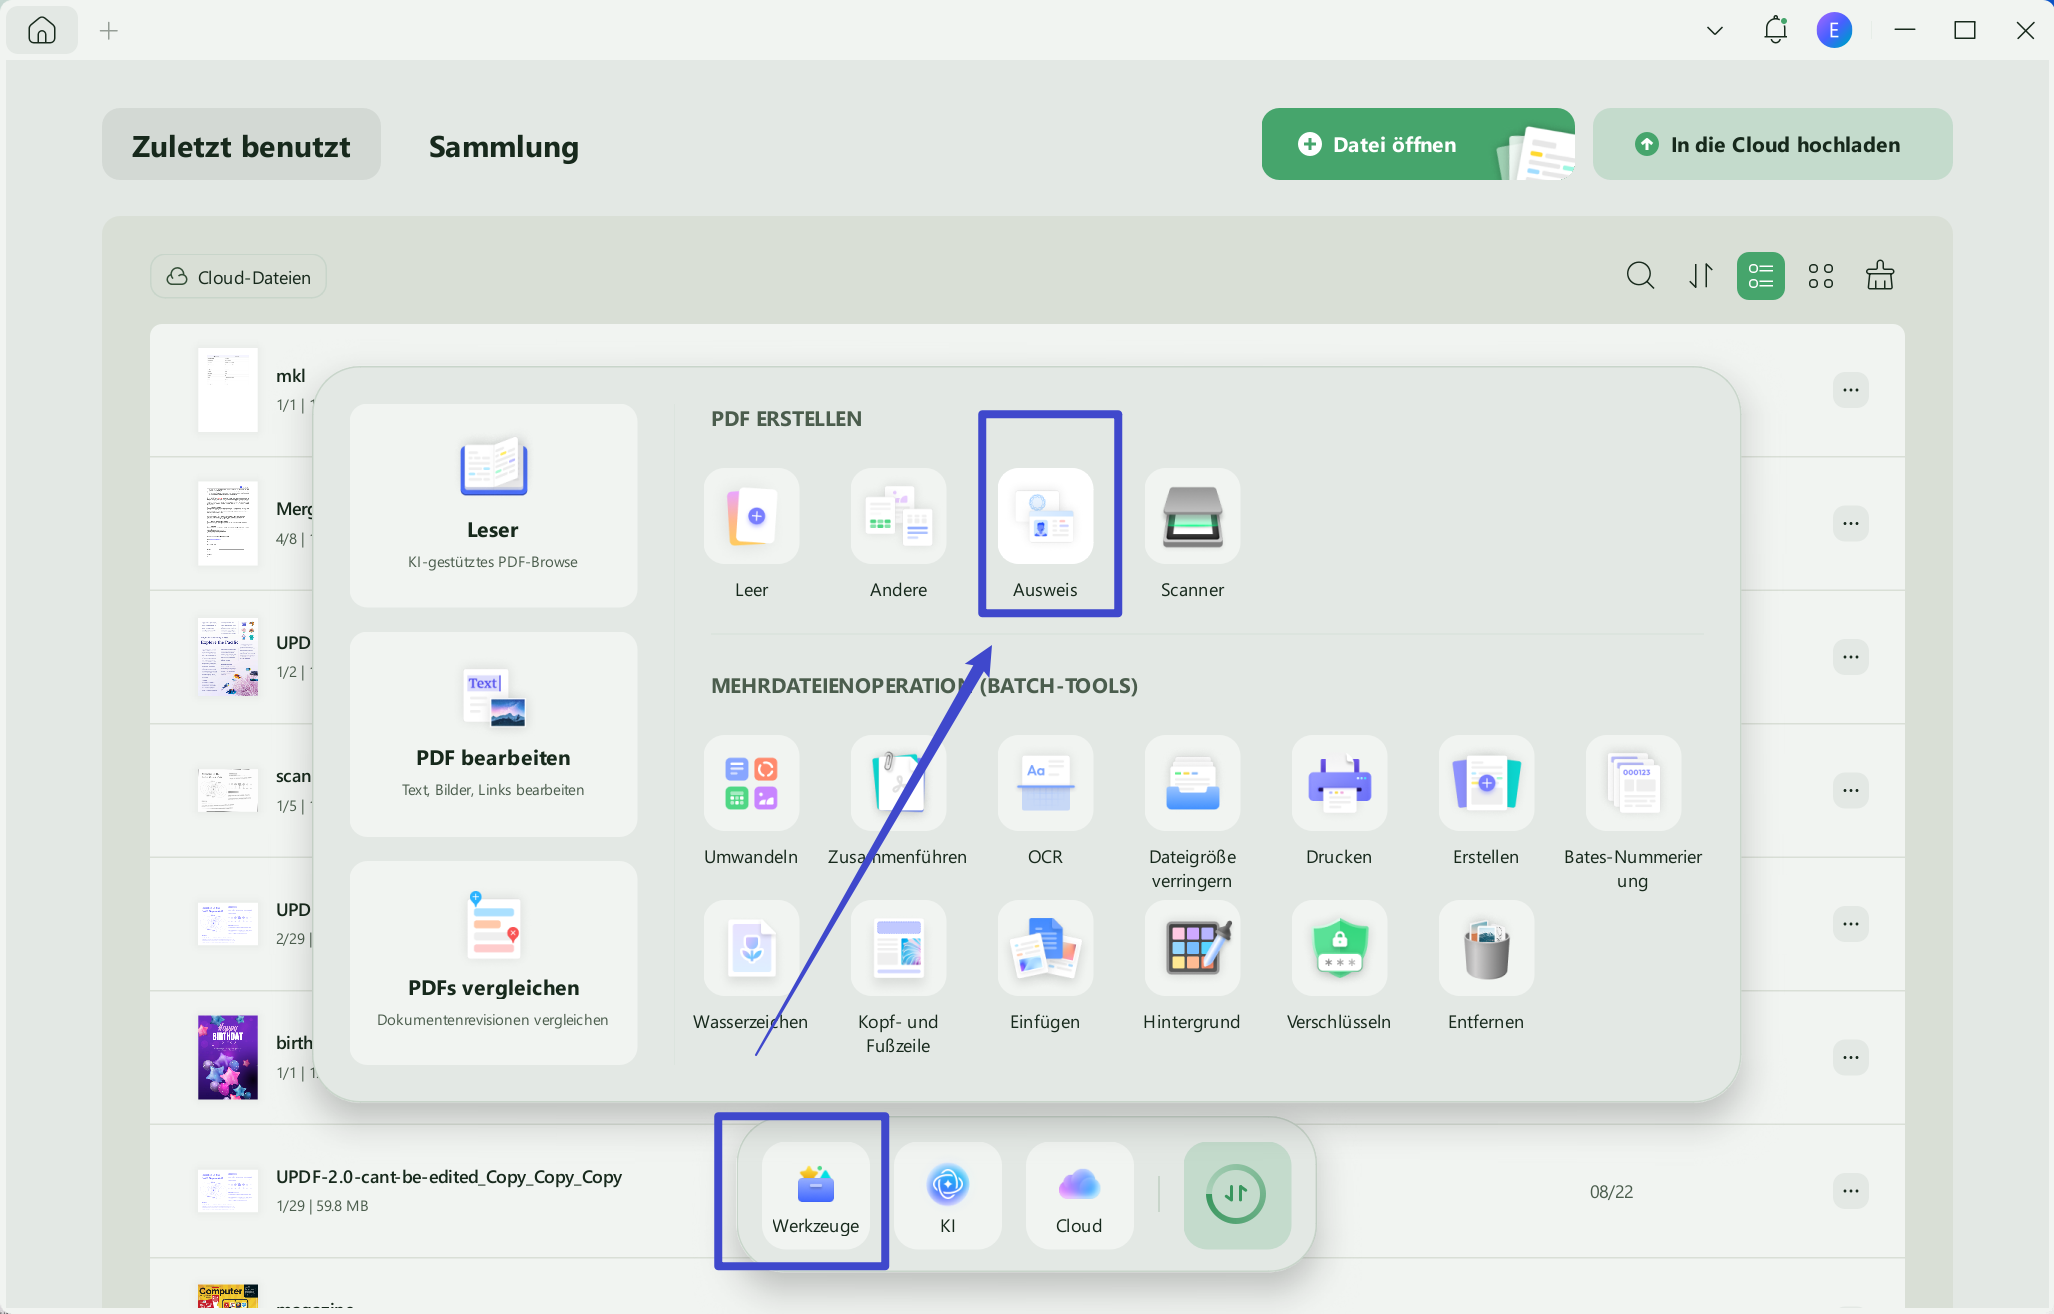
Task: Click In die Cloud hochladen button
Action: [x=1772, y=144]
